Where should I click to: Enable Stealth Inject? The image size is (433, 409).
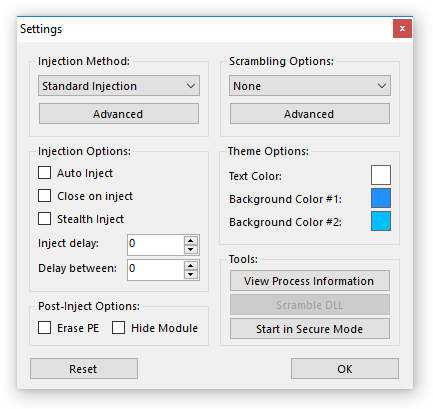[44, 219]
